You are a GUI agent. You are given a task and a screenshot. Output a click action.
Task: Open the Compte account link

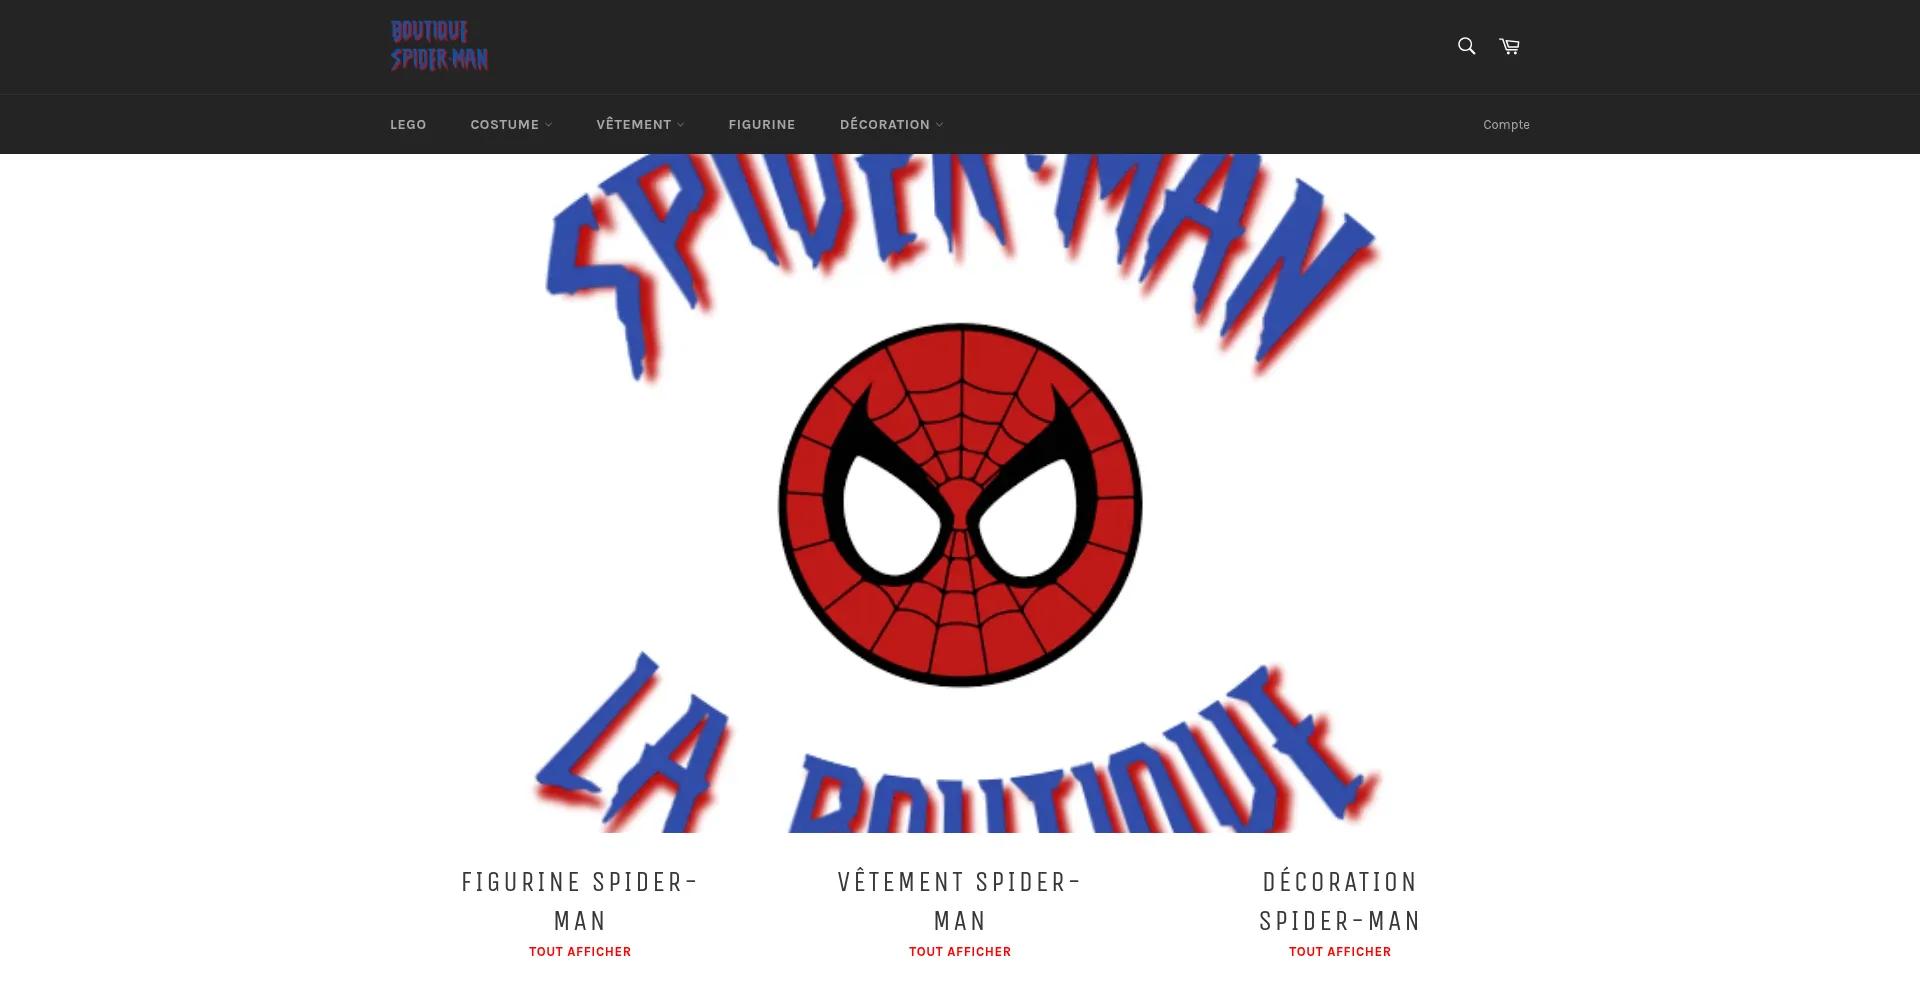[1506, 125]
